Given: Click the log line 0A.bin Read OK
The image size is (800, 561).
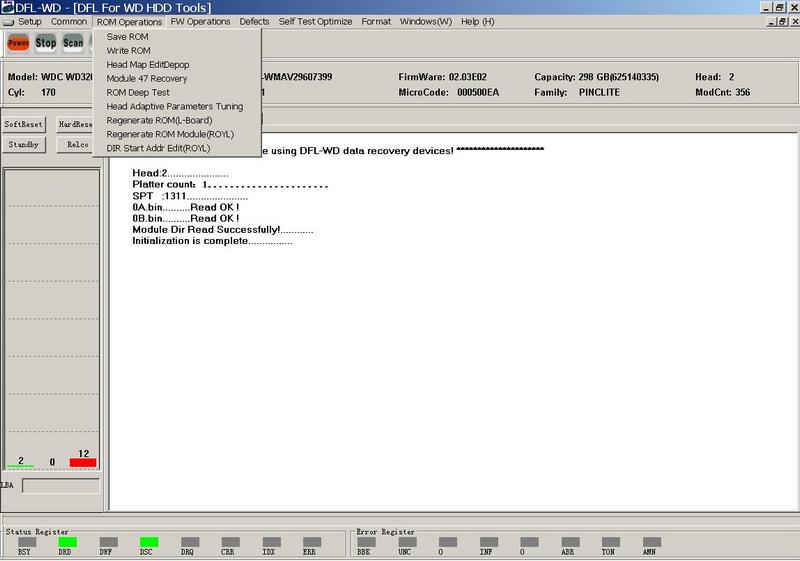Looking at the screenshot, I should (186, 207).
